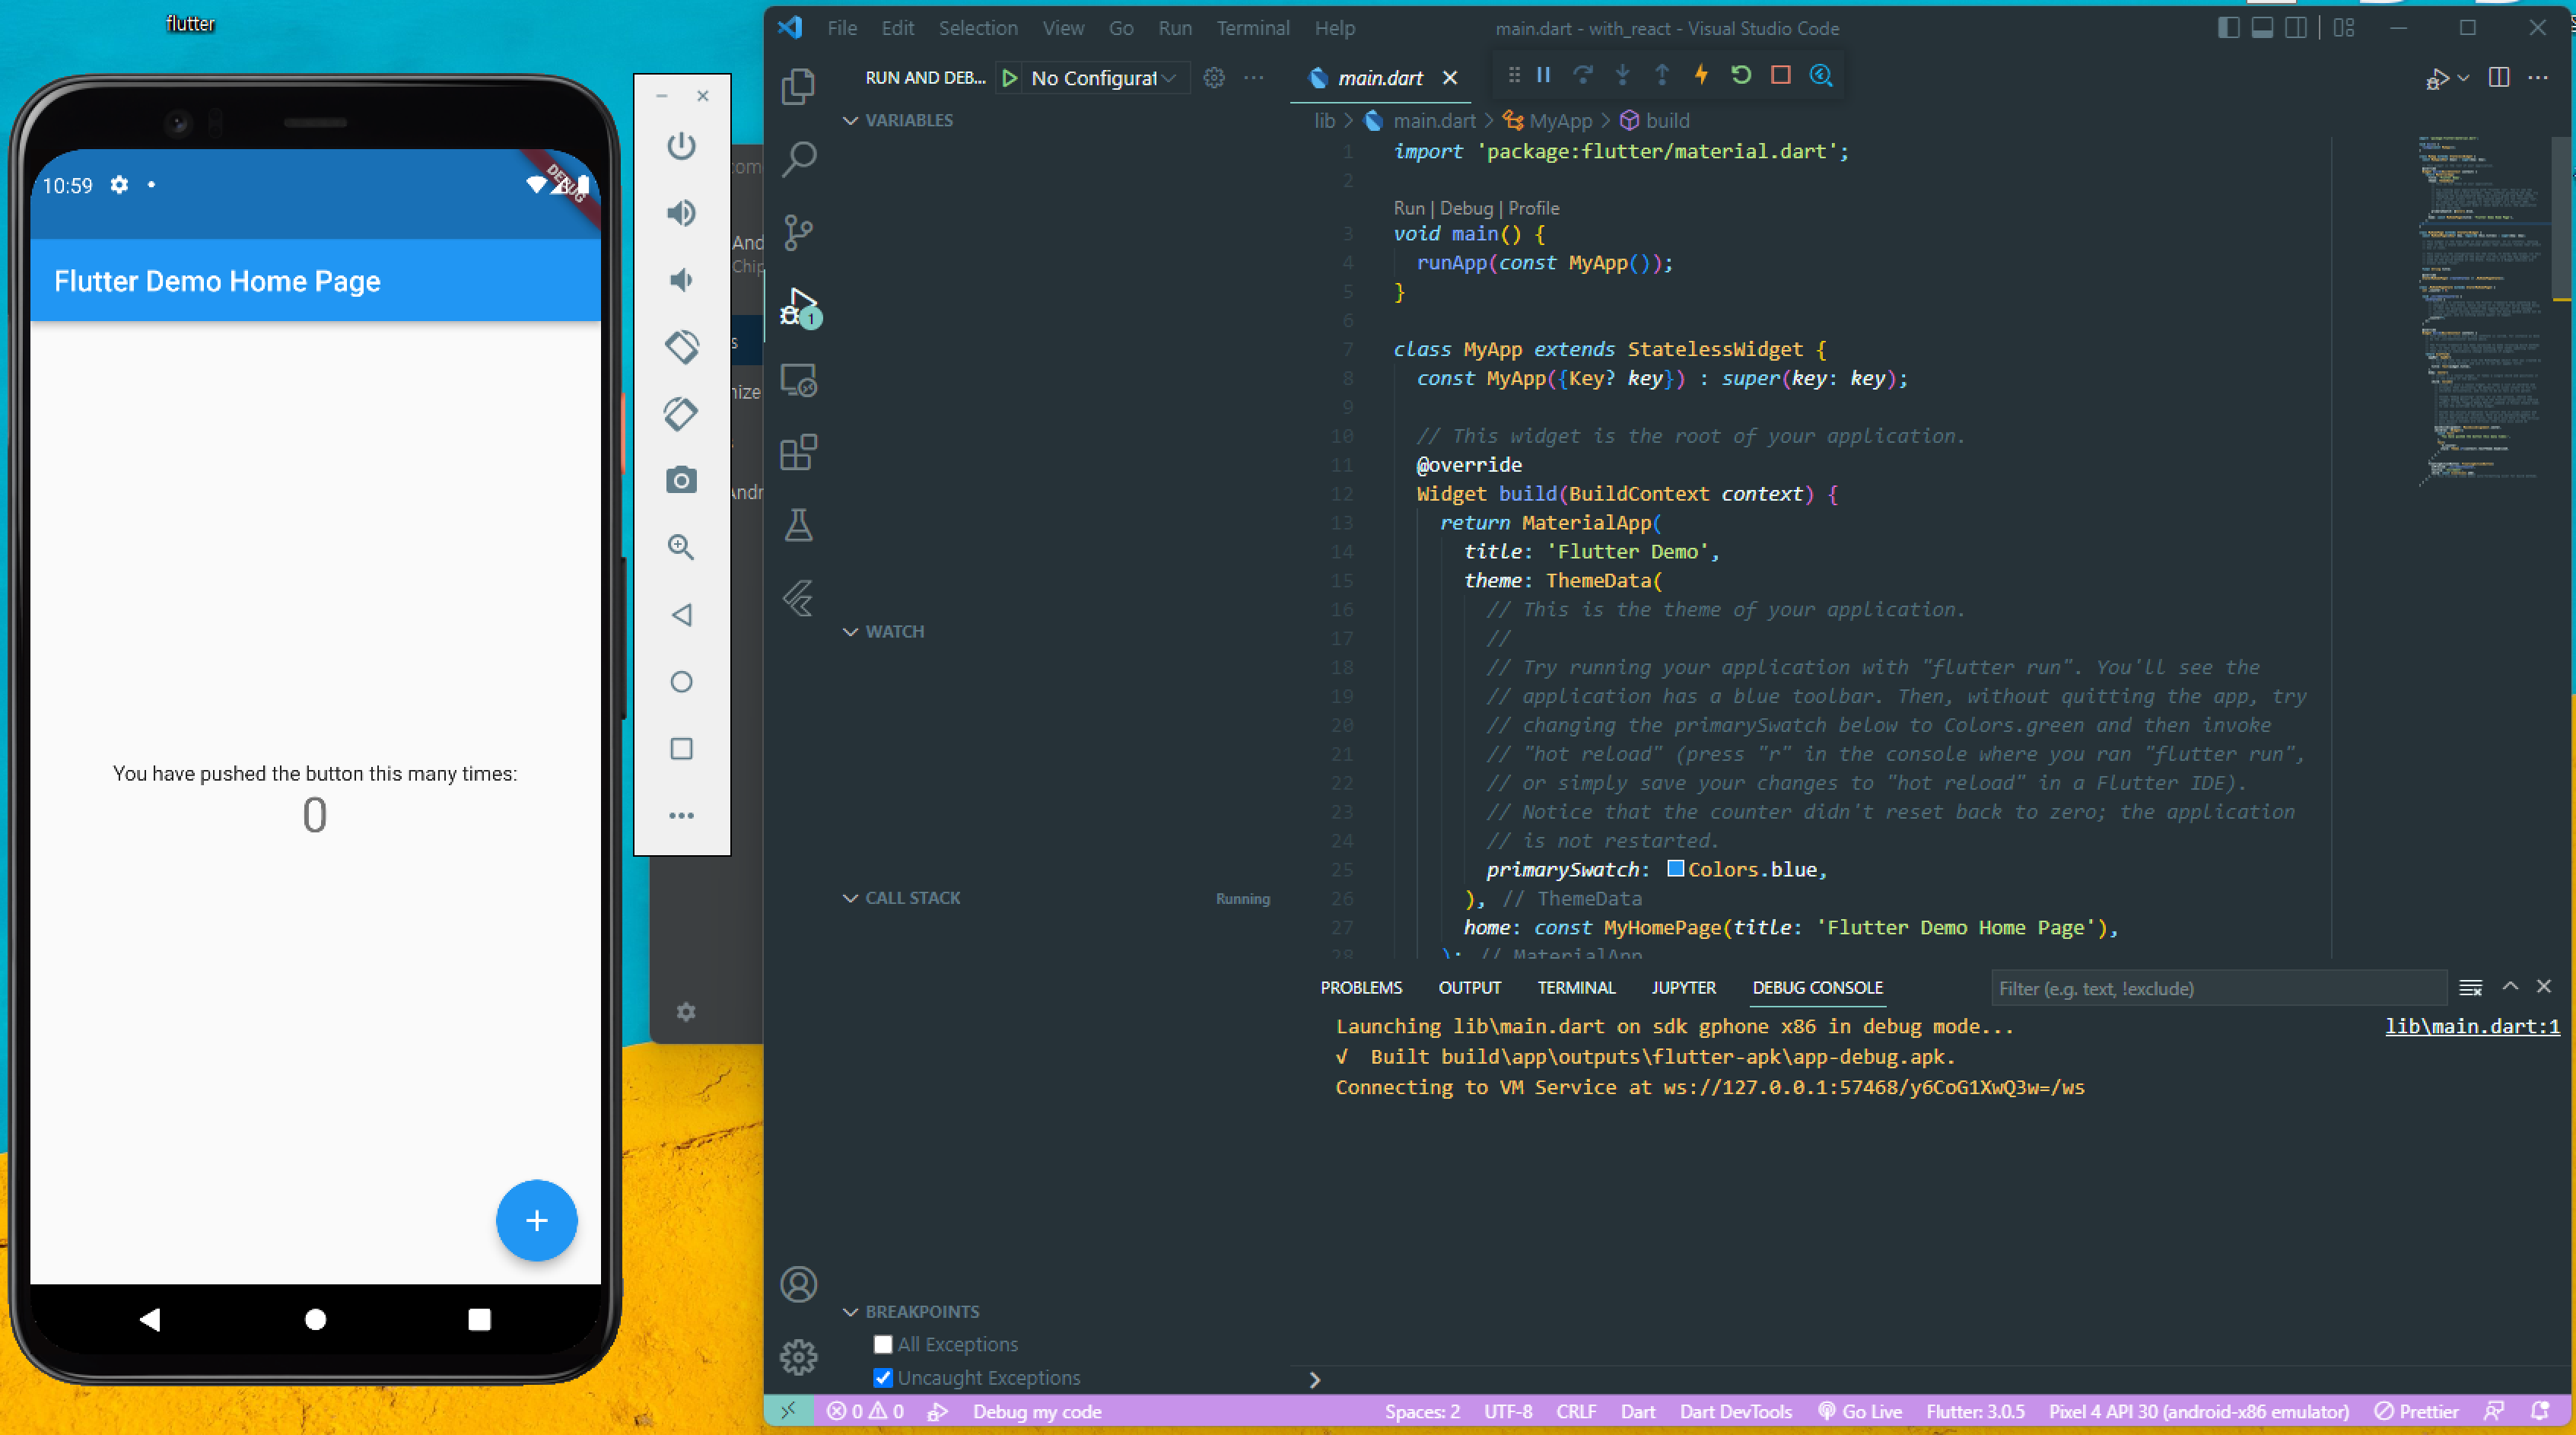
Task: Click the Colors.blue color swatch
Action: coord(1676,869)
